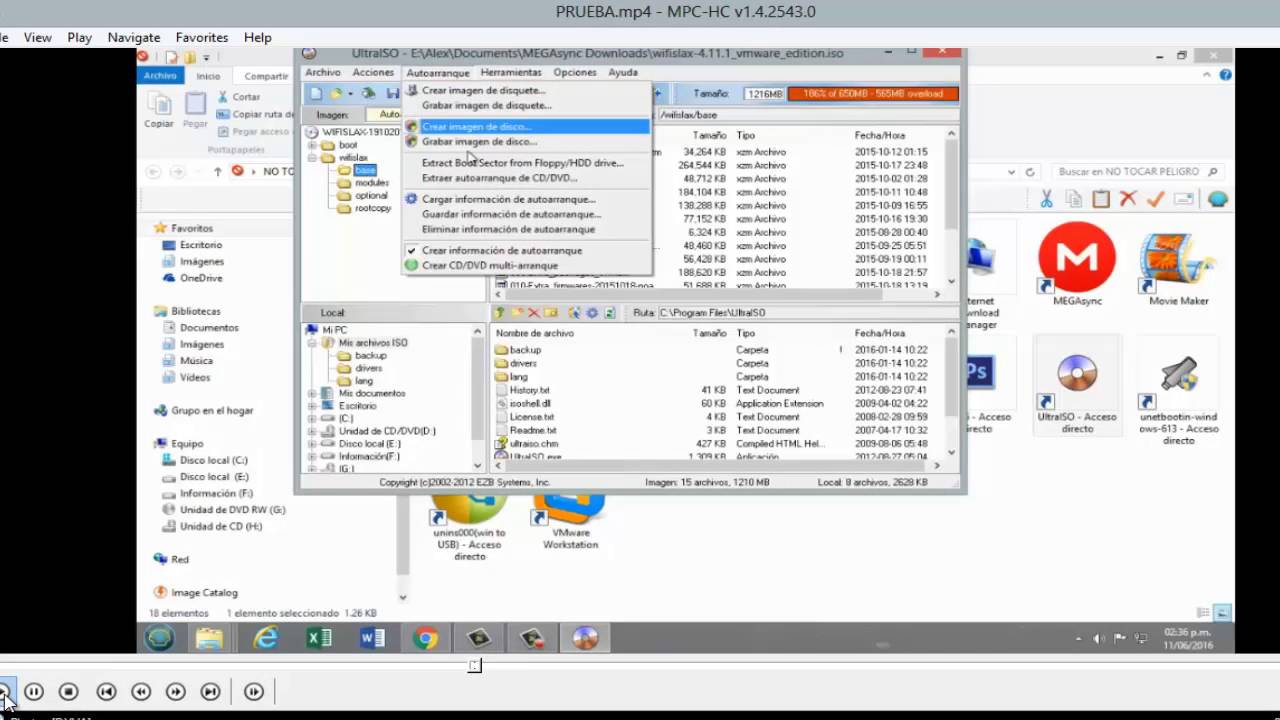Open MPC-HC View menu
This screenshot has height=720, width=1280.
tap(38, 37)
